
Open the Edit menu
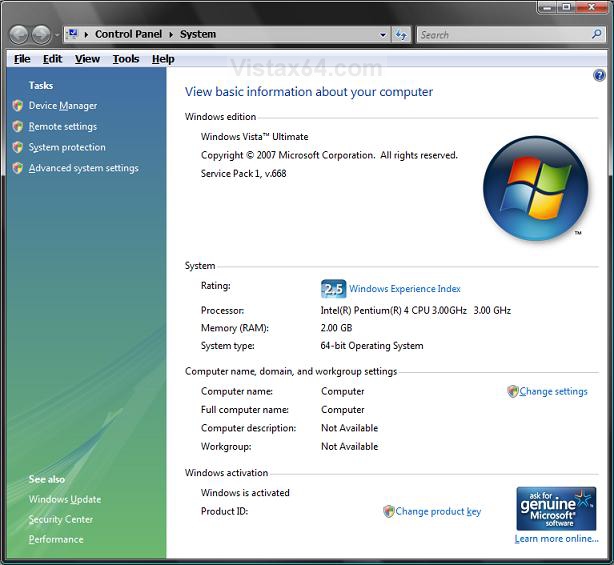click(x=52, y=59)
